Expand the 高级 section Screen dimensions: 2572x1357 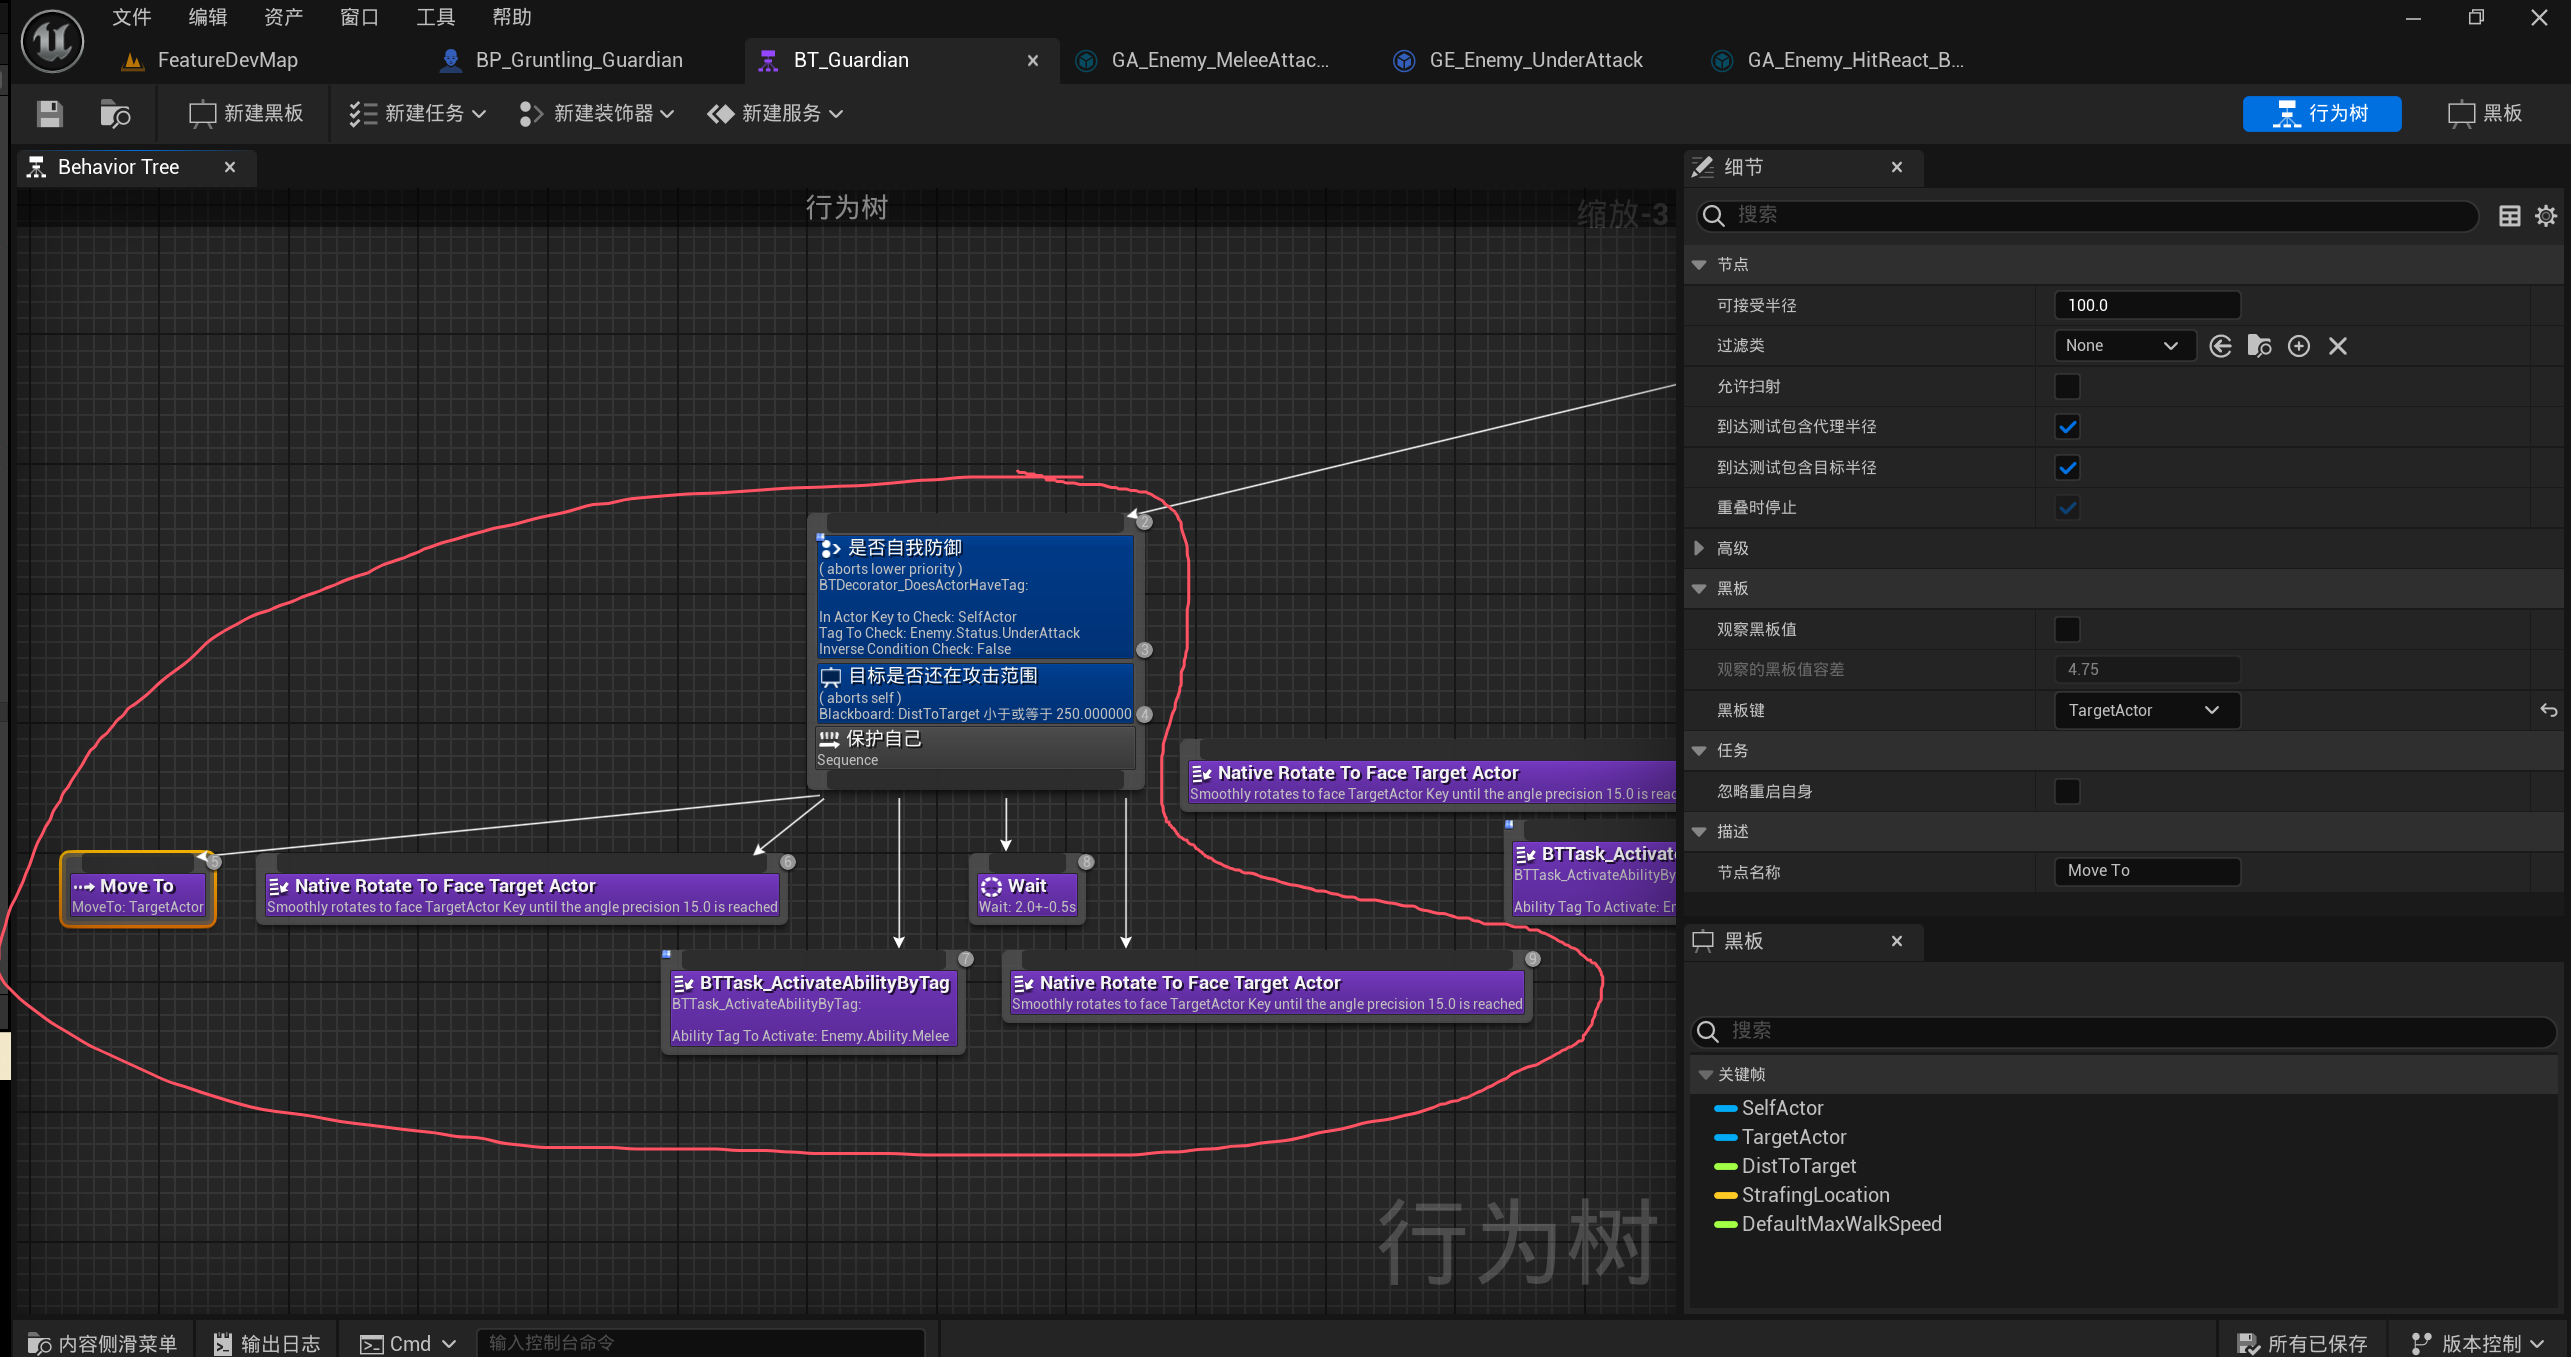[1699, 548]
